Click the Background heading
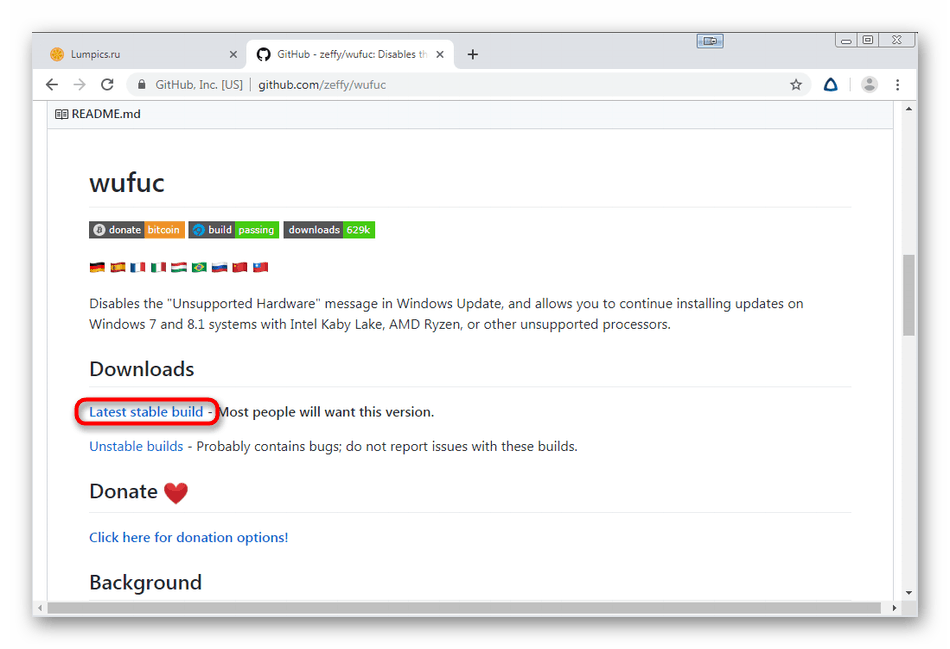950x649 pixels. (x=145, y=582)
